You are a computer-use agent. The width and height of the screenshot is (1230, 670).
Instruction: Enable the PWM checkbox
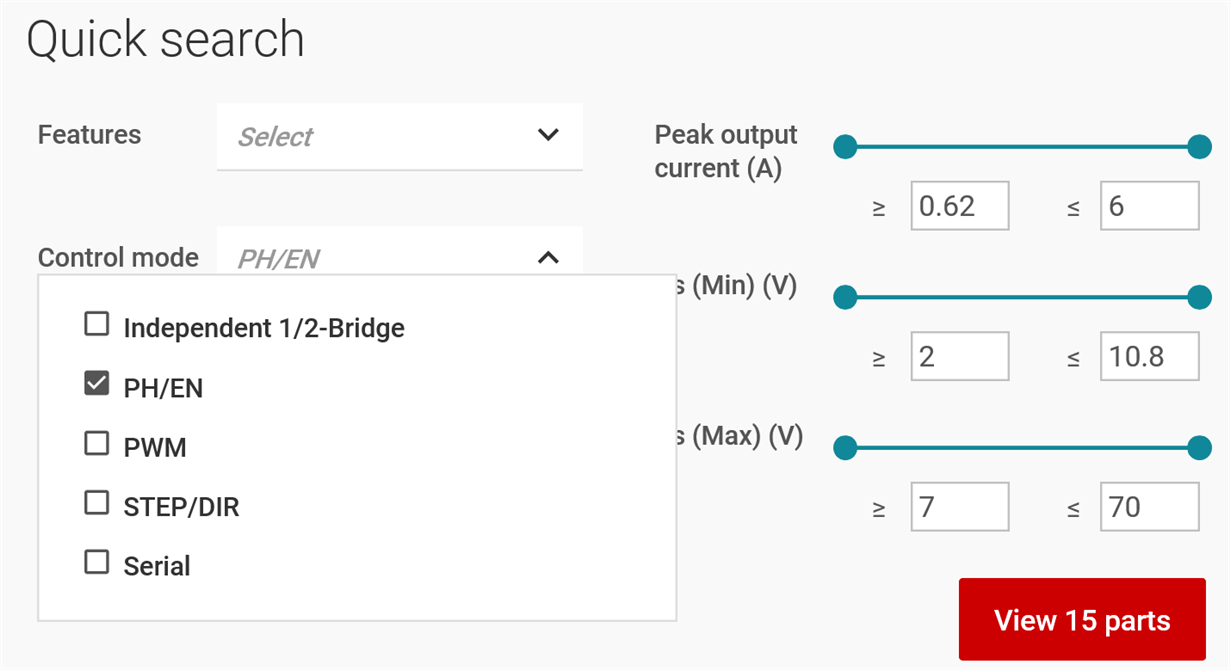(x=96, y=443)
